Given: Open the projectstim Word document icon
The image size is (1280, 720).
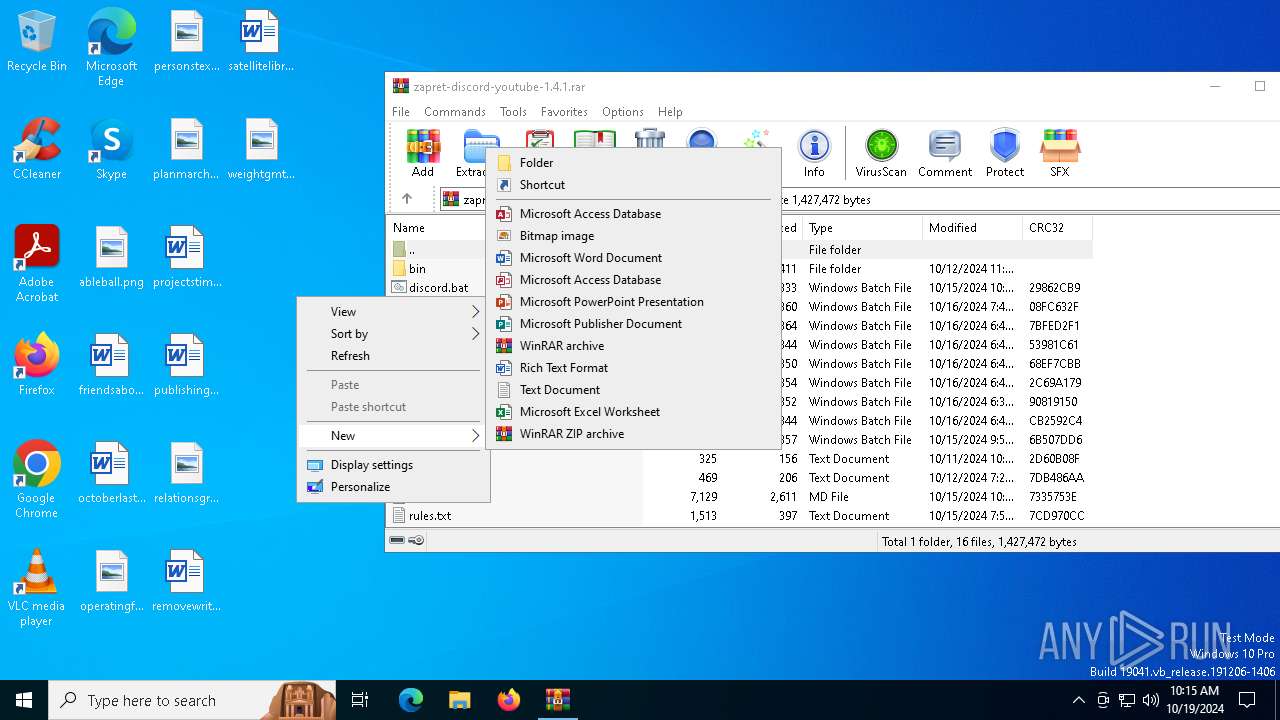Looking at the screenshot, I should click(x=186, y=257).
